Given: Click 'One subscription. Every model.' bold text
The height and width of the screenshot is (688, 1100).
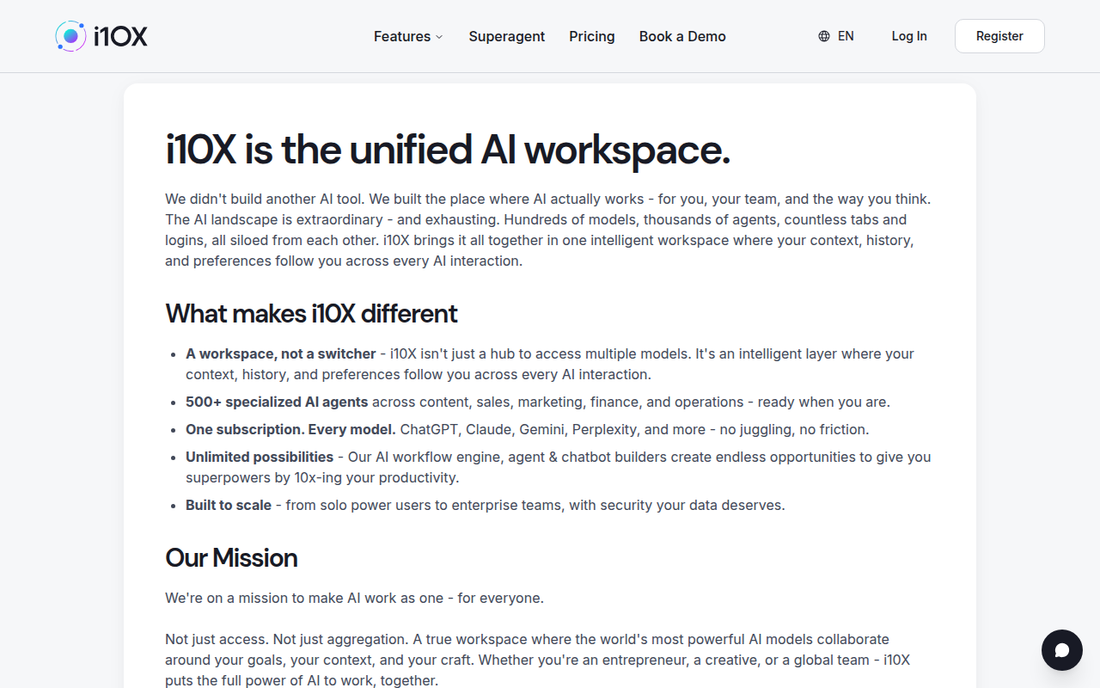Looking at the screenshot, I should 290,430.
